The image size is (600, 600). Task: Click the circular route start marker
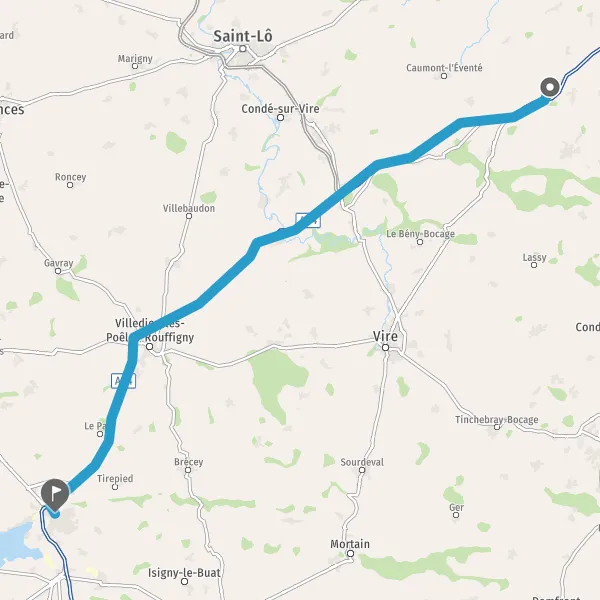(550, 87)
